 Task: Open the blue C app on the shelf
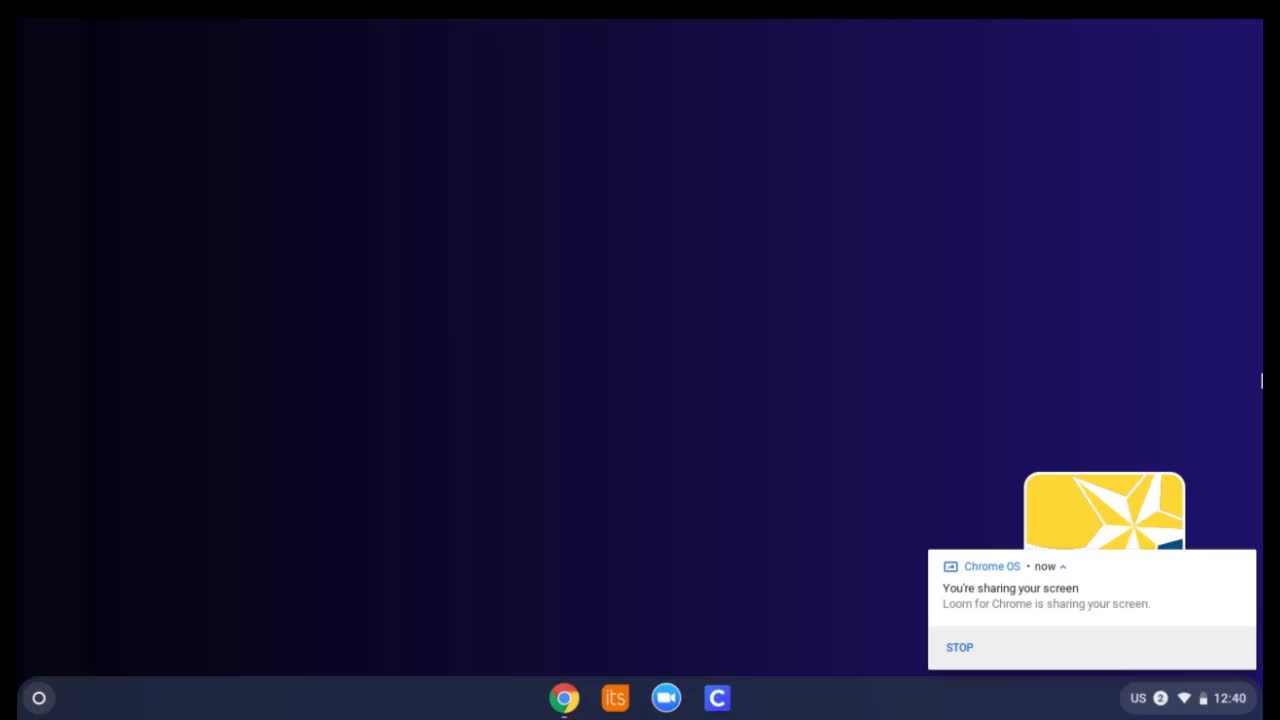(717, 698)
